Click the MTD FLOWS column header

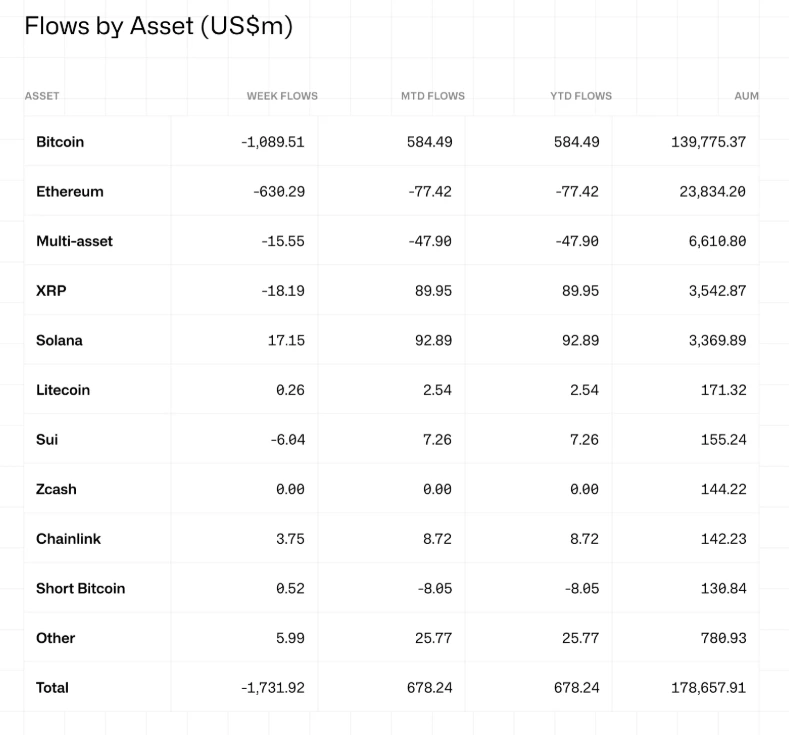432,96
